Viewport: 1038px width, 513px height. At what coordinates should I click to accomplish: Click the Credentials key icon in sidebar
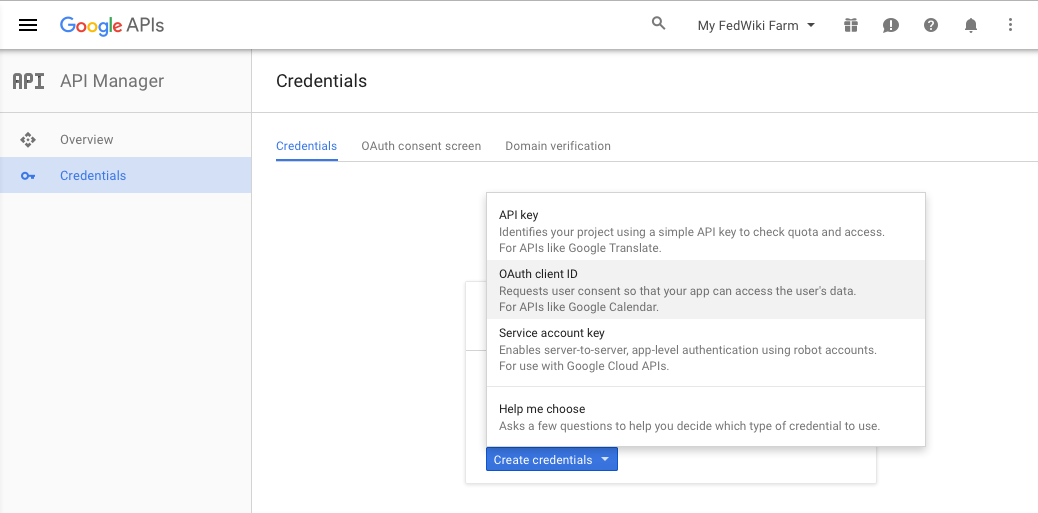(x=28, y=175)
